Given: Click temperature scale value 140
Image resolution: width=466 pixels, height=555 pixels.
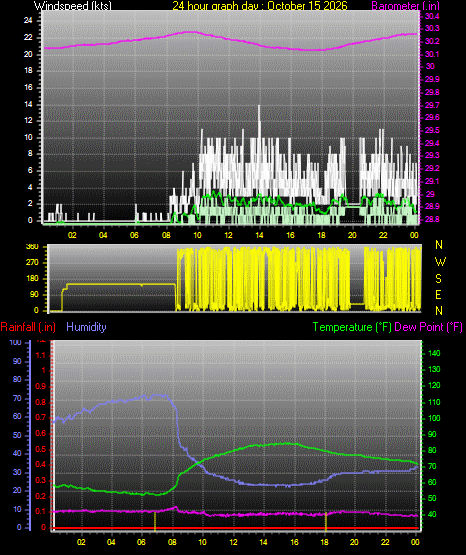Looking at the screenshot, I should [434, 353].
